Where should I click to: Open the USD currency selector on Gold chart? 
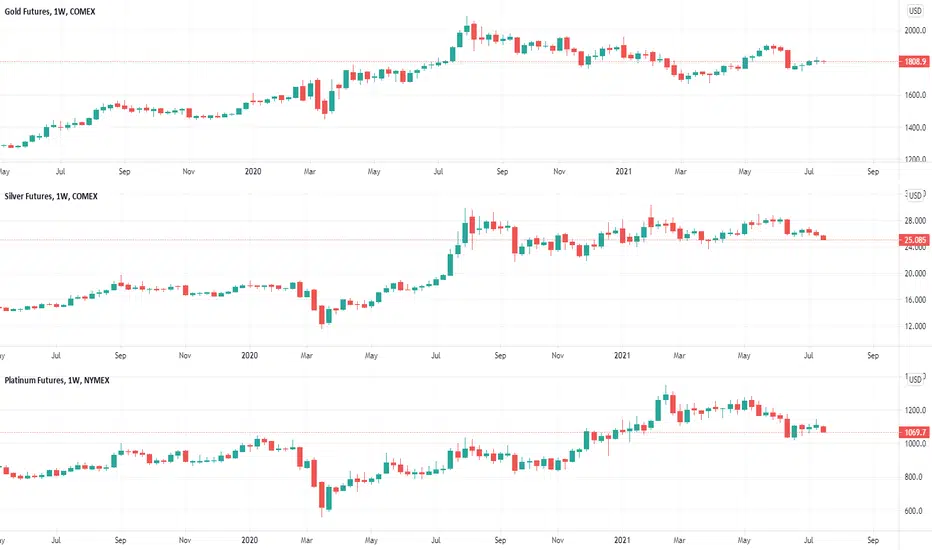pyautogui.click(x=915, y=11)
